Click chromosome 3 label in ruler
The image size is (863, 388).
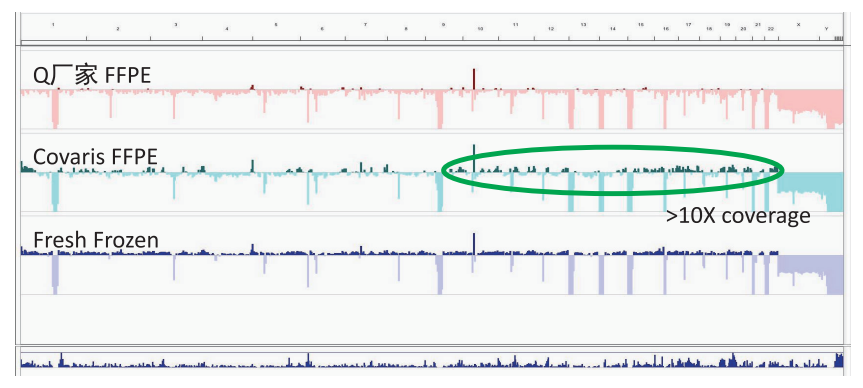[176, 25]
